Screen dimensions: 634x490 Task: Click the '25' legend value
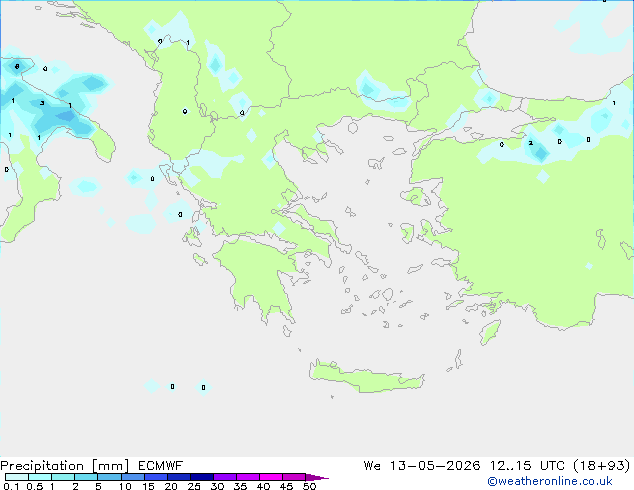click(x=194, y=486)
